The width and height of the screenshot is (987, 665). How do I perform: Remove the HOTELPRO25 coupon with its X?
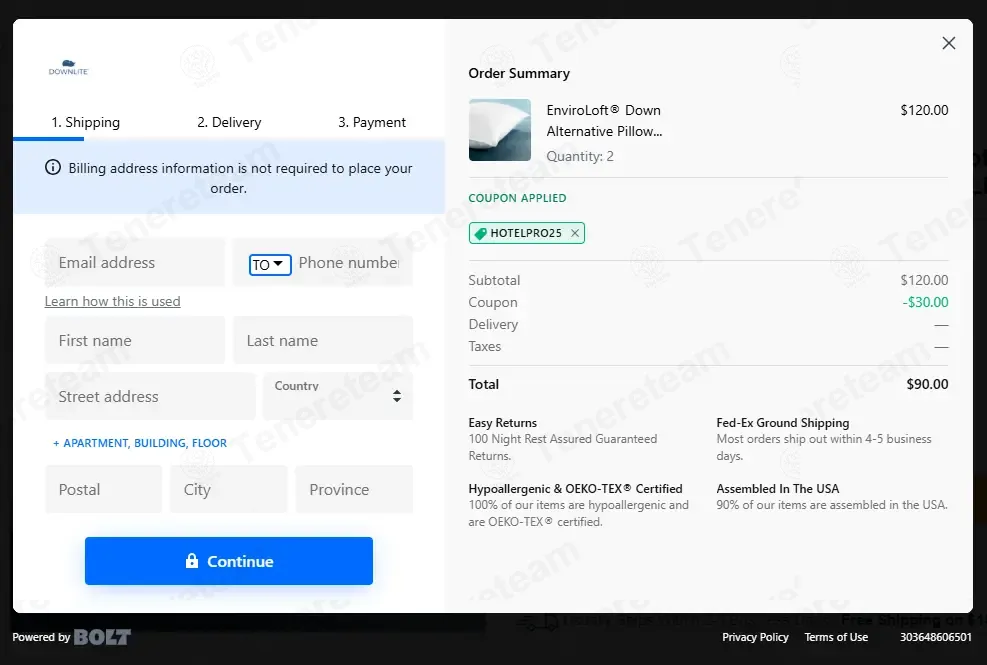[x=575, y=233]
